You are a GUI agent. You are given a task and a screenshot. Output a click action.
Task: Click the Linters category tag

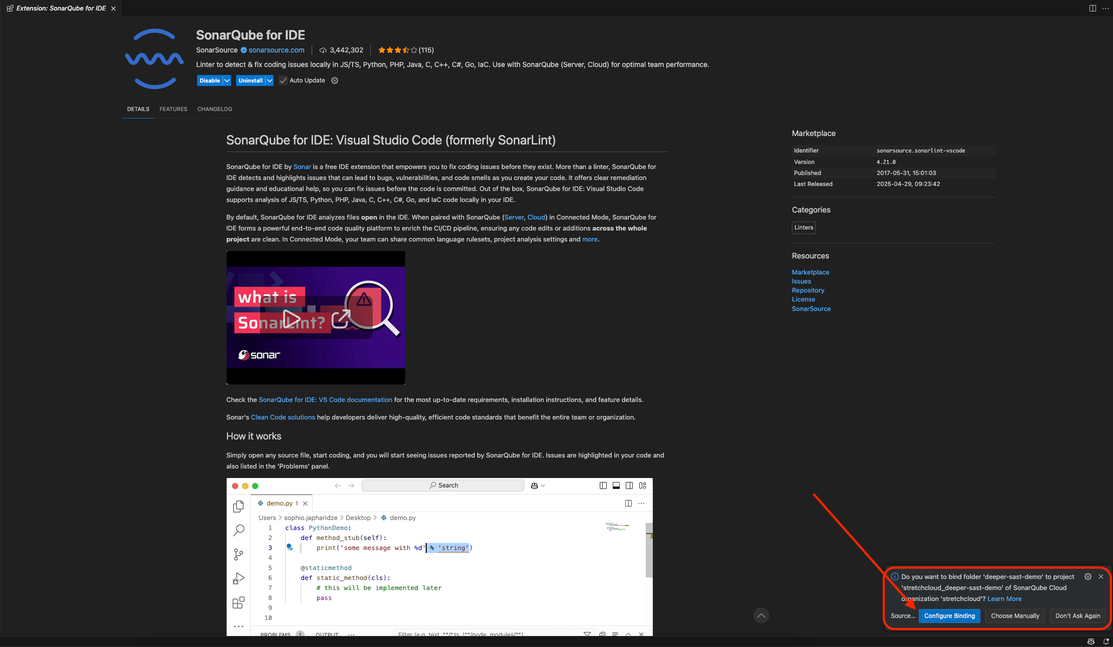(804, 227)
